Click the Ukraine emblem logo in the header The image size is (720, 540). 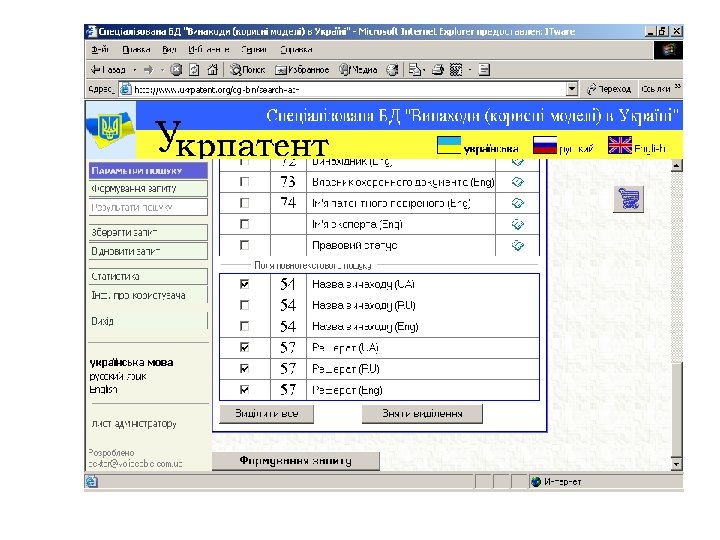110,130
